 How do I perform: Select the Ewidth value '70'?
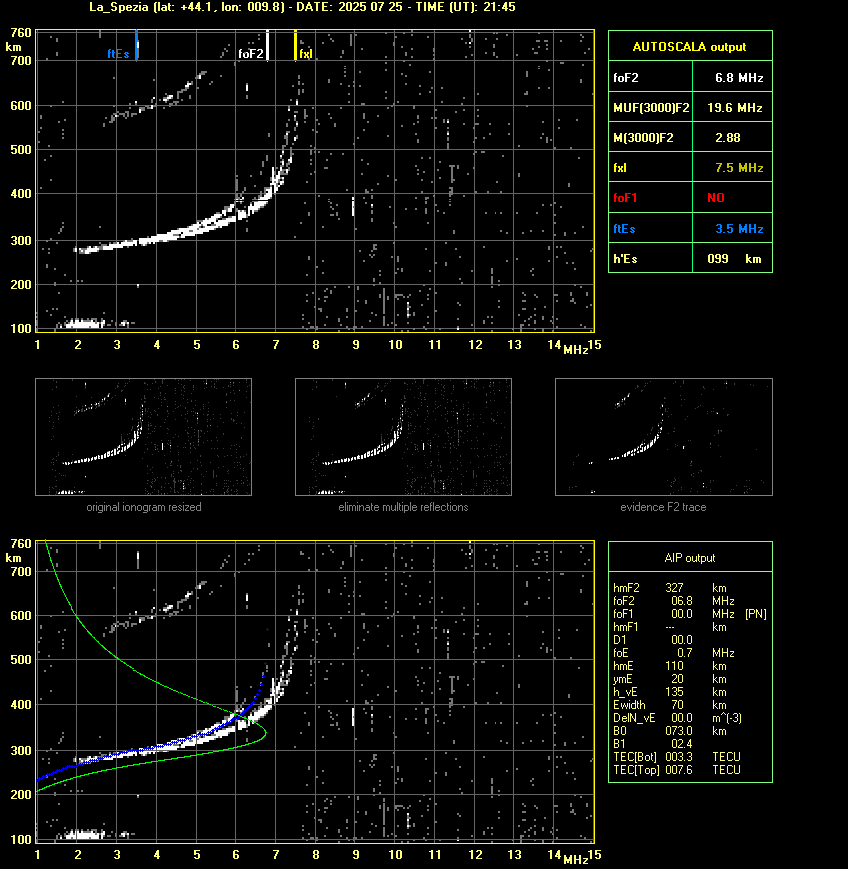677,705
